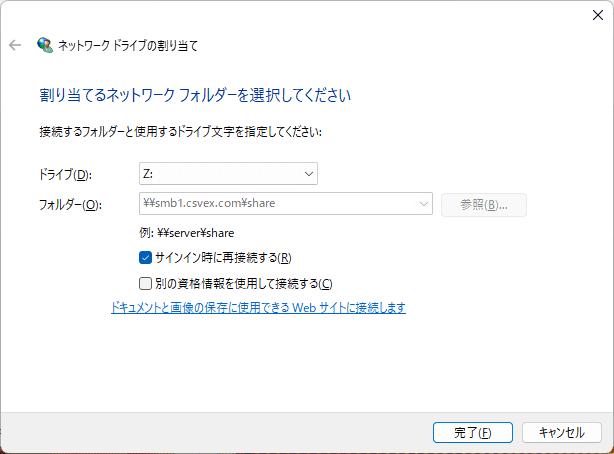
Task: Close the Map Network Drive dialog
Action: click(598, 15)
